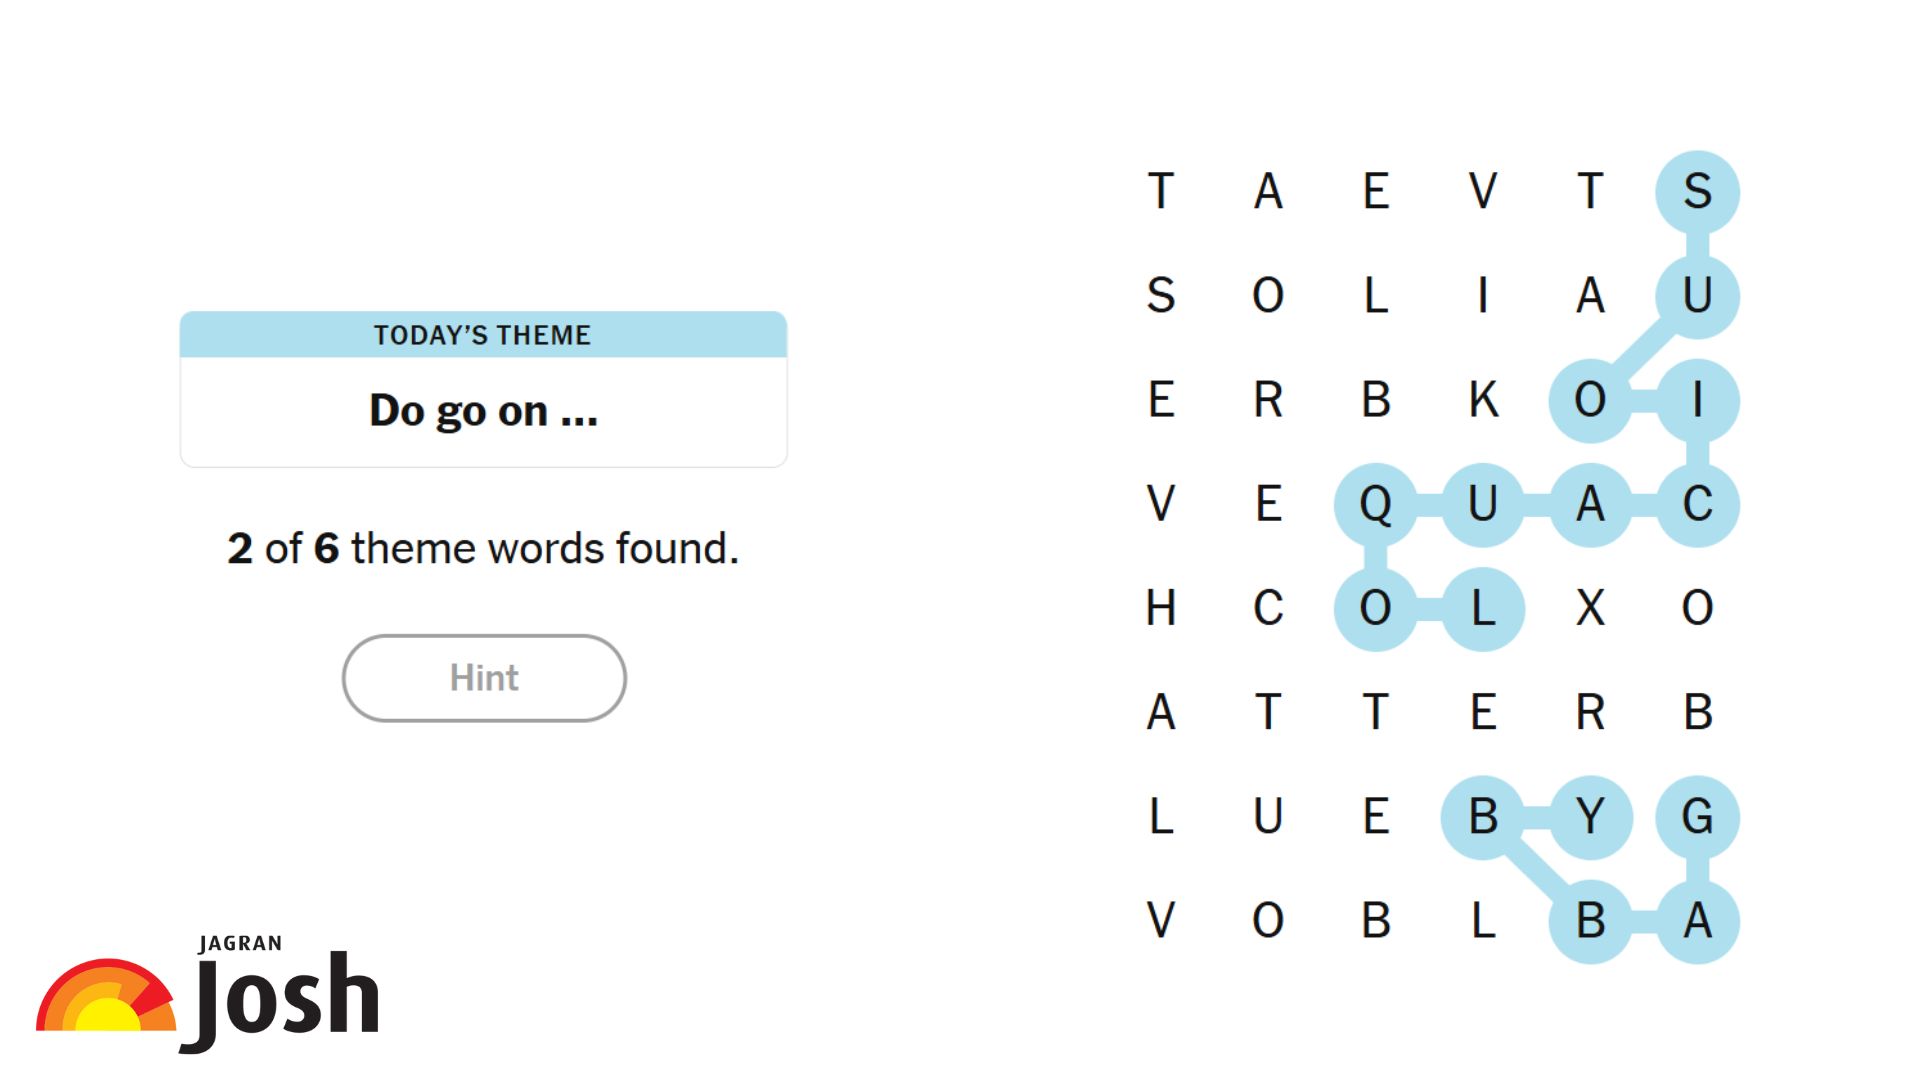
Task: Click the highlighted Y letter tile
Action: [x=1590, y=817]
